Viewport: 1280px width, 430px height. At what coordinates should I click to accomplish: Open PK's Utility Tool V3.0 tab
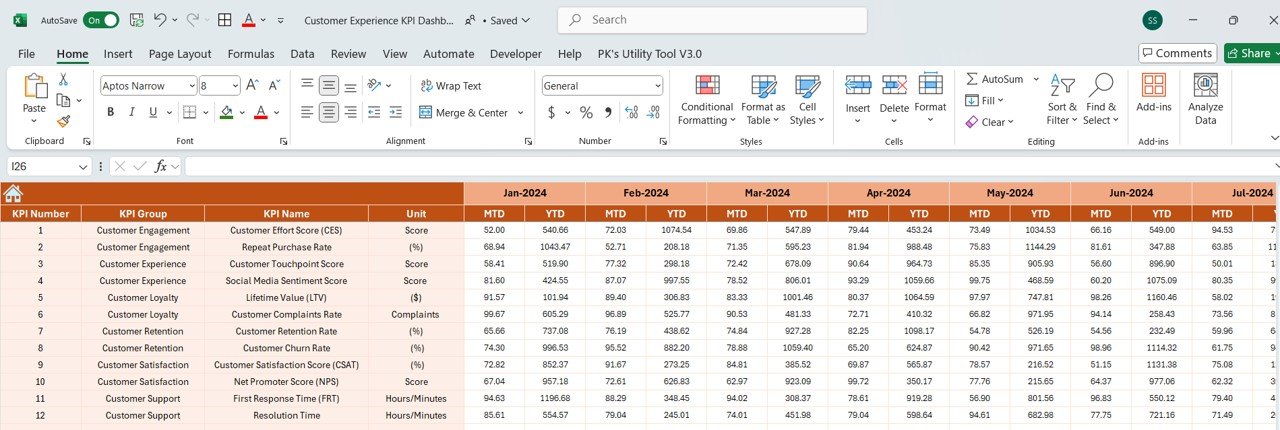[x=650, y=54]
